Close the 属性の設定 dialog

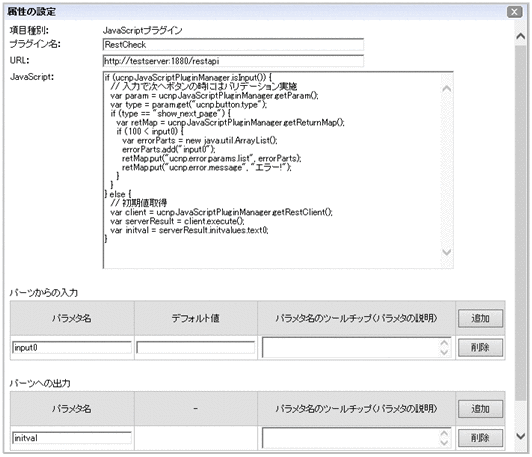514,12
